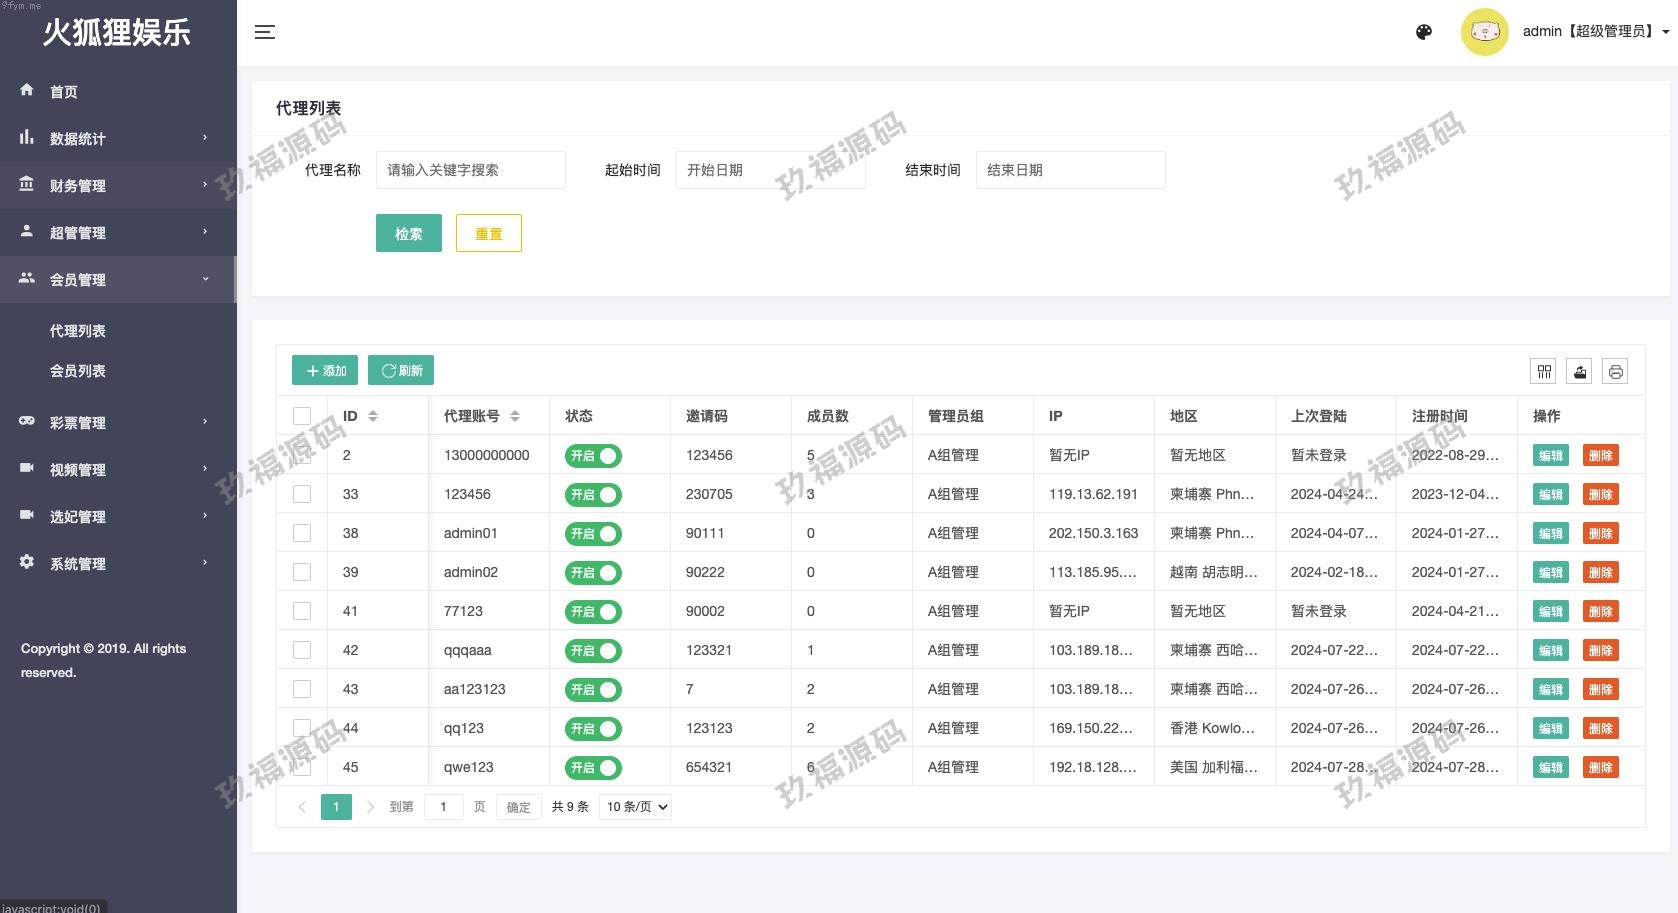The width and height of the screenshot is (1678, 913).
Task: Tick the select-all checkbox in table header
Action: click(302, 416)
